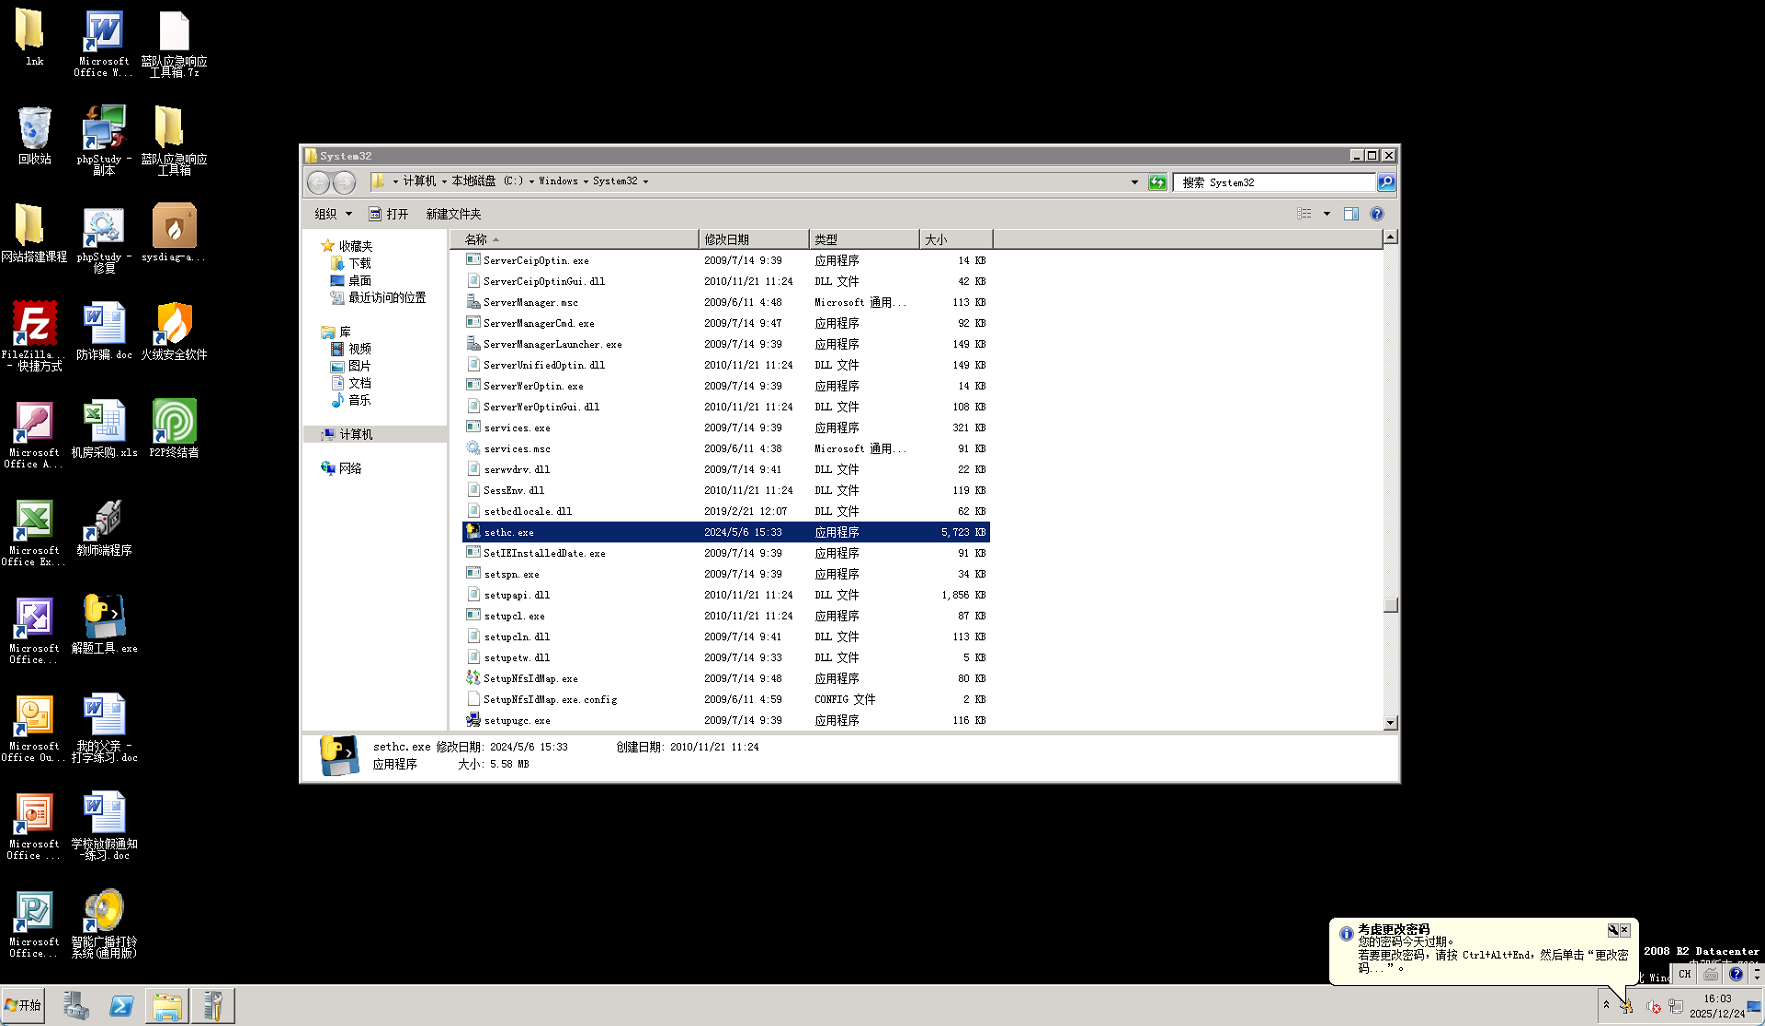Expand the address bar history dropdown

coord(1134,182)
